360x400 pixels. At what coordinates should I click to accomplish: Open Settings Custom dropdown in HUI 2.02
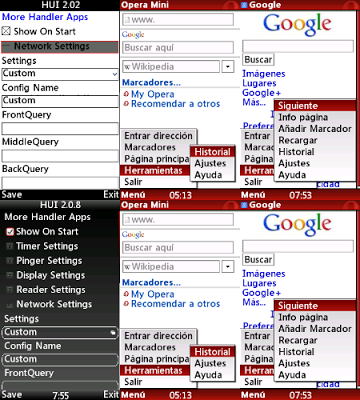[x=60, y=74]
